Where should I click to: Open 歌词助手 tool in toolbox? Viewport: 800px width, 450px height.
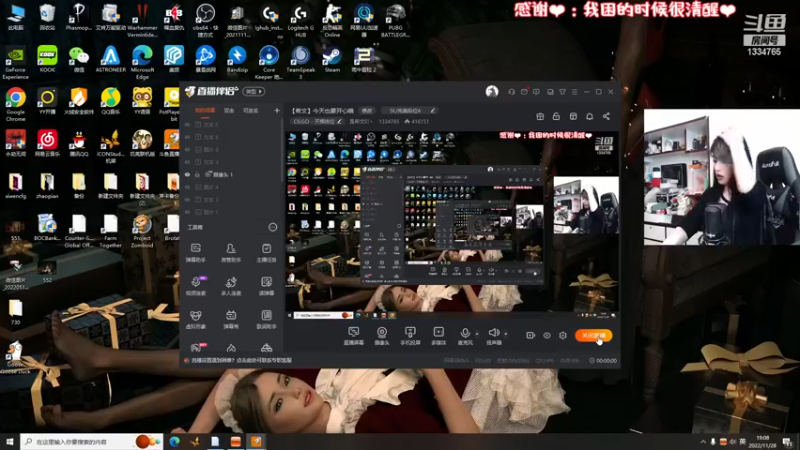pos(266,319)
